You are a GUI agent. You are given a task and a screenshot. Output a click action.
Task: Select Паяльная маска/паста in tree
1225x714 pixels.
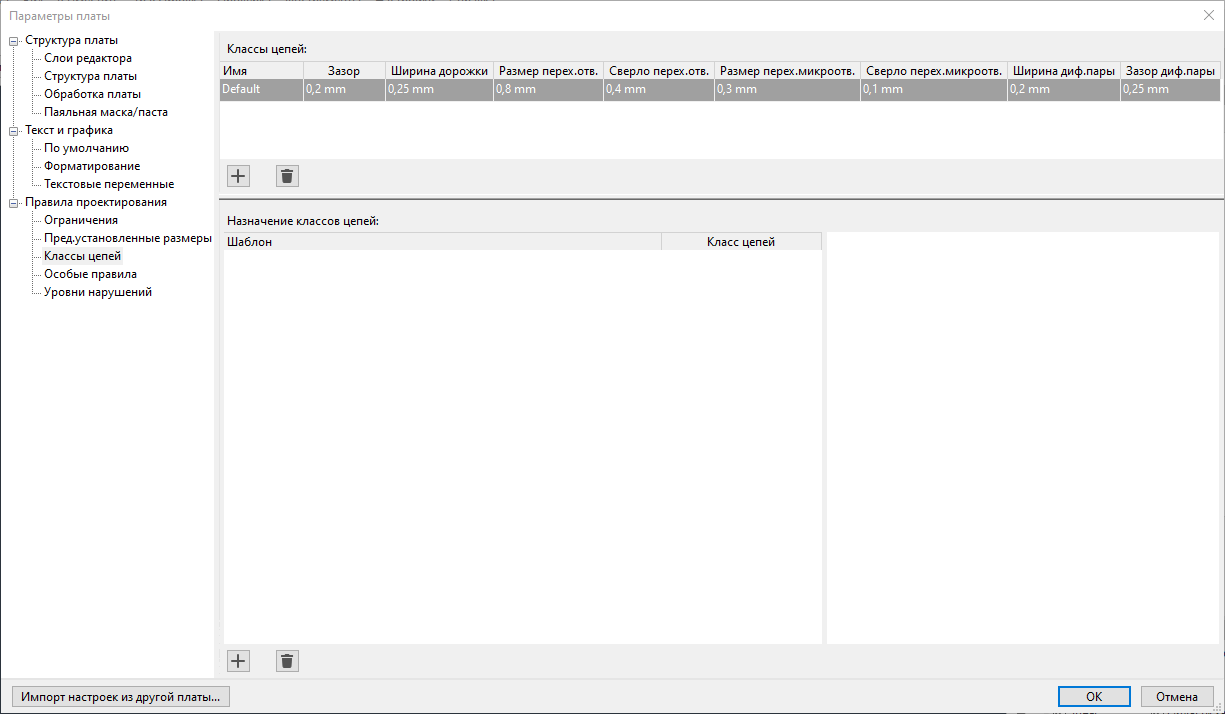[106, 112]
